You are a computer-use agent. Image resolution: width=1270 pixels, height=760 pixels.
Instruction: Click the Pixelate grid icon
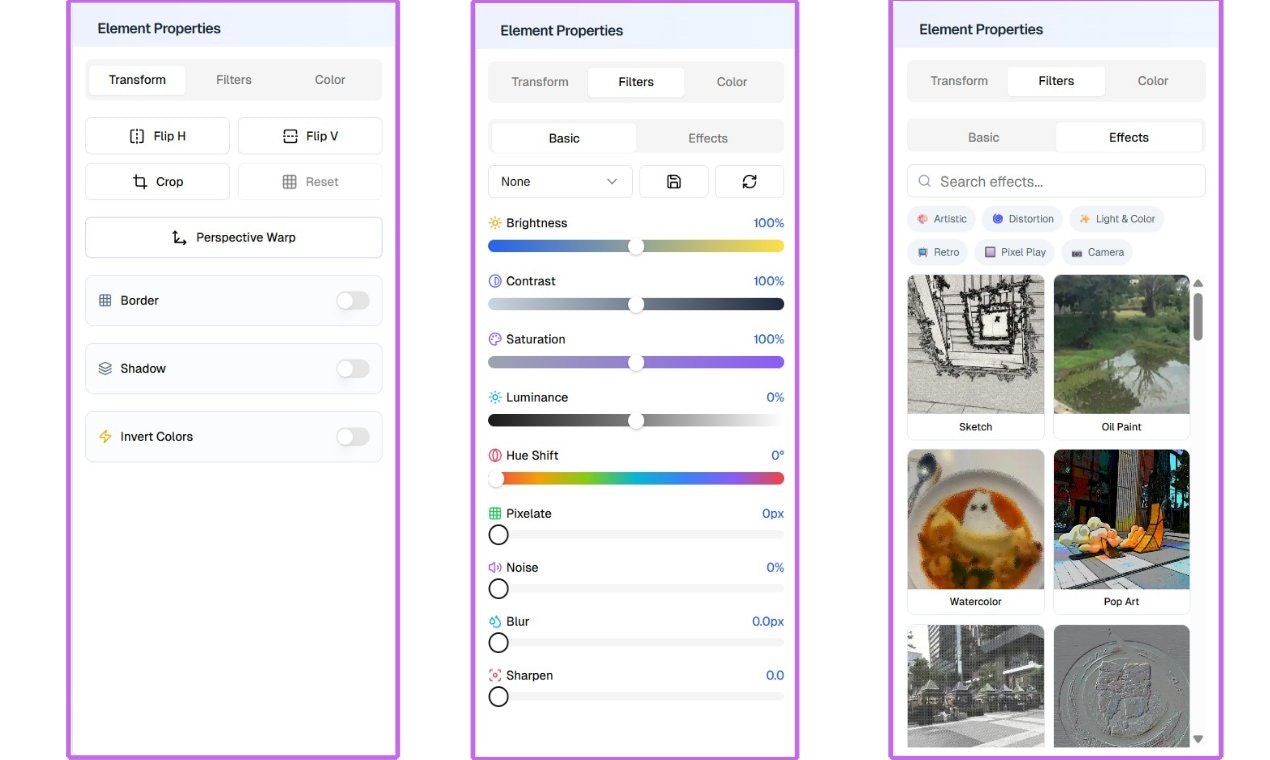coord(494,513)
